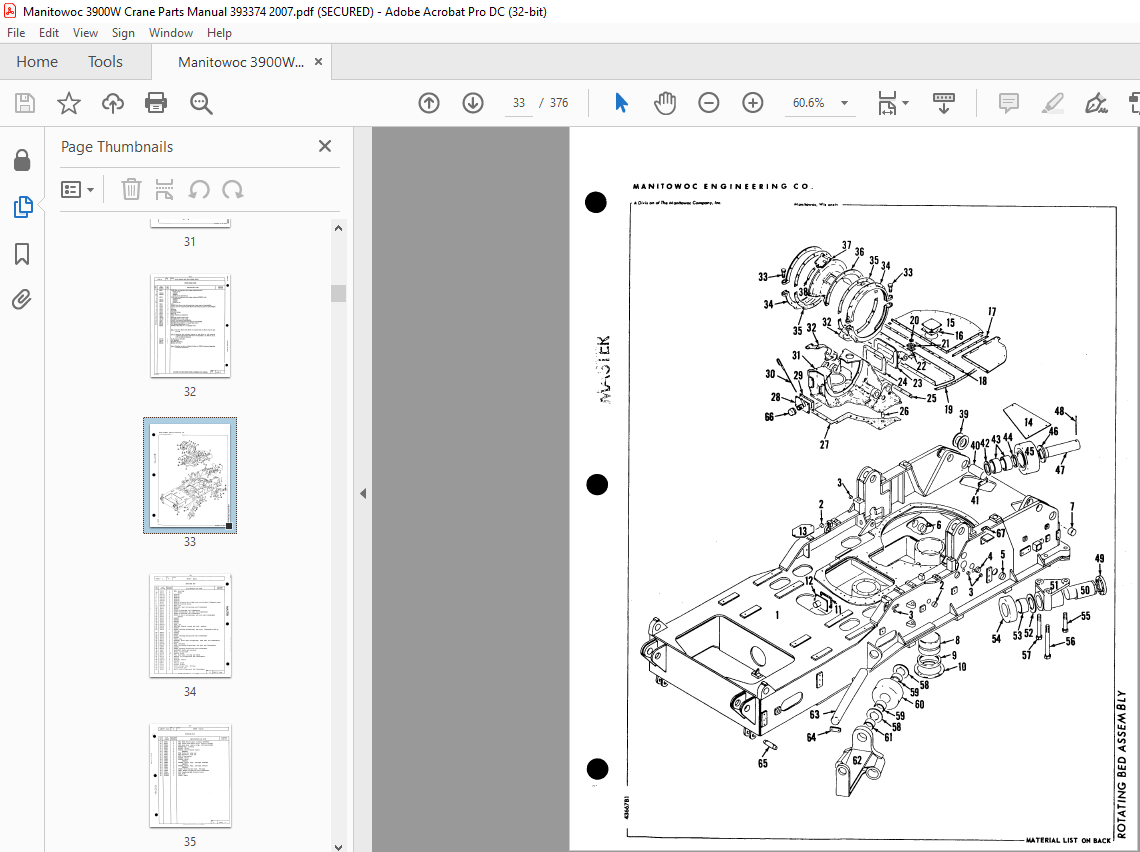The width and height of the screenshot is (1140, 852).
Task: Activate the Hand pan tool
Action: pyautogui.click(x=665, y=103)
